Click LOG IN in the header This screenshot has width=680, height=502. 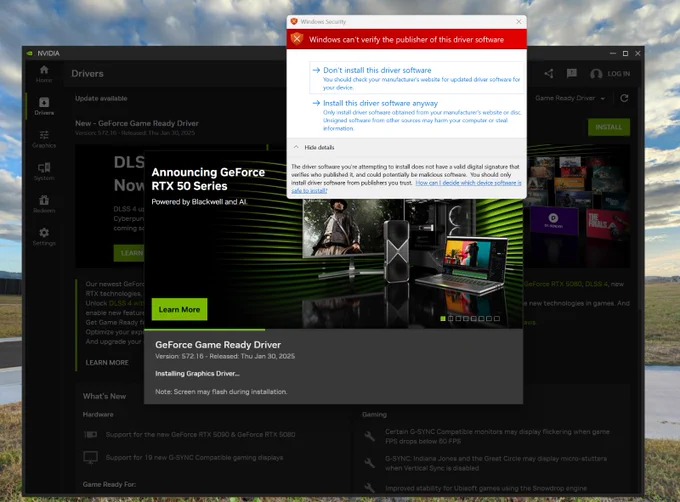[x=619, y=74]
